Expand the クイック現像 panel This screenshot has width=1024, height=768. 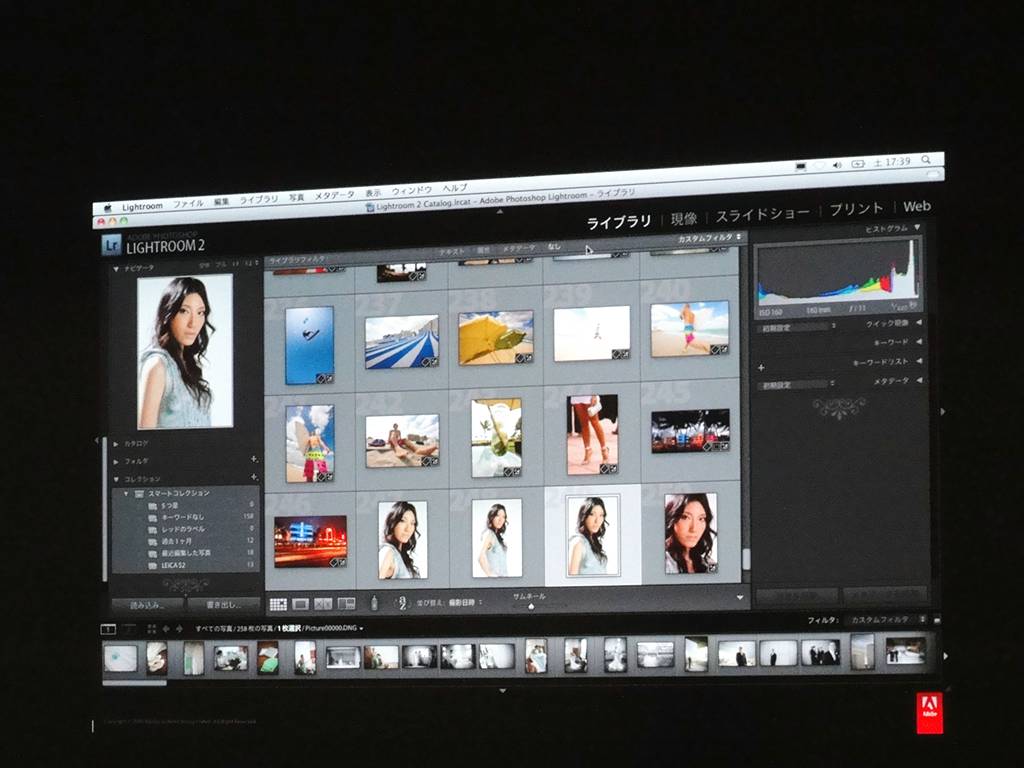coord(919,323)
